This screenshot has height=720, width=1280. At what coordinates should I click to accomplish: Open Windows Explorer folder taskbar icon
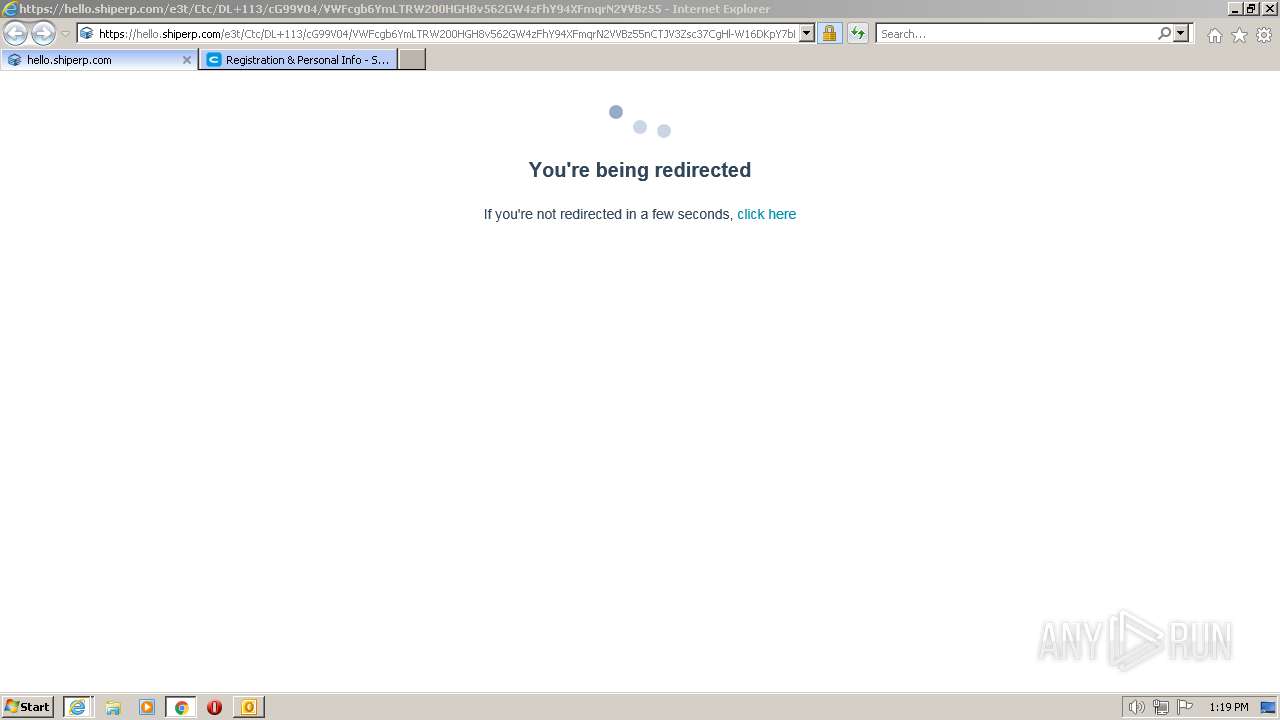tap(113, 707)
